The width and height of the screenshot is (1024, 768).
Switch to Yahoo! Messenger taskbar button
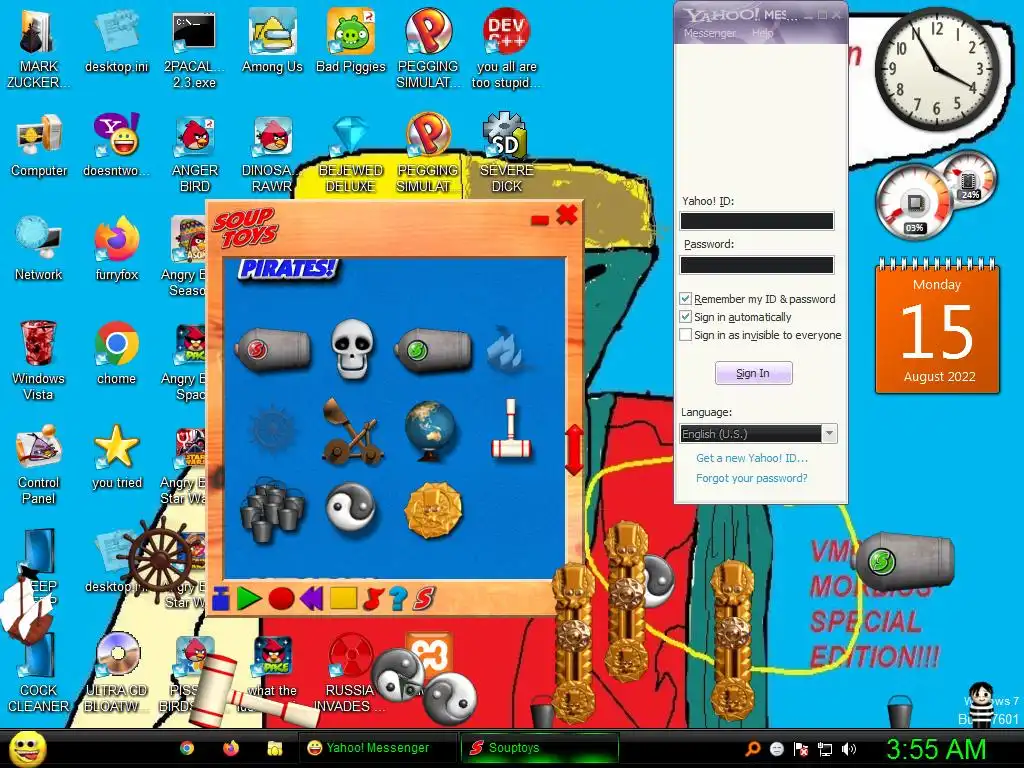(377, 748)
